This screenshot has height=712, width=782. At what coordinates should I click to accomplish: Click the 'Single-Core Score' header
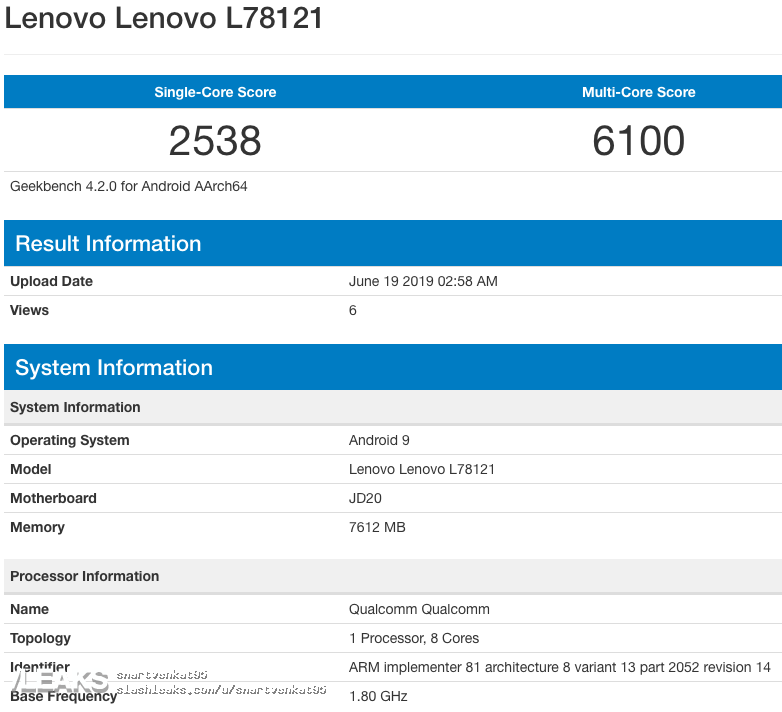215,92
